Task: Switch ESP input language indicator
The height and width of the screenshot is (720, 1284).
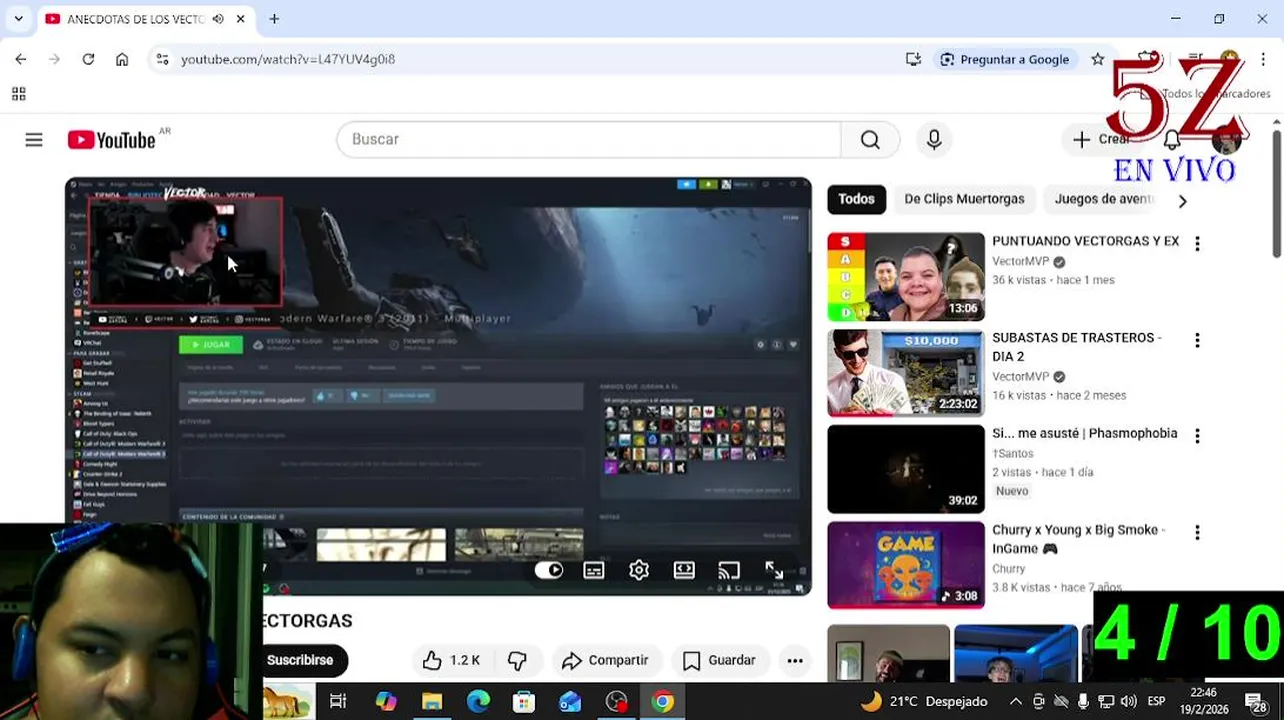Action: point(1156,702)
